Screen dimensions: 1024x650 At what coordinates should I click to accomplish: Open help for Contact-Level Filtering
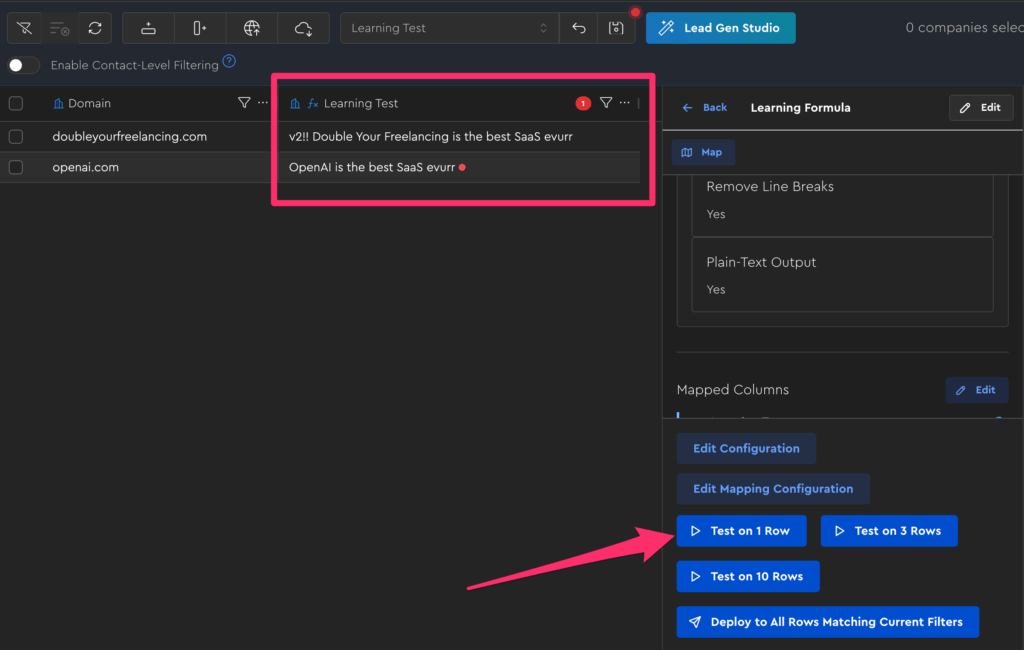click(229, 62)
